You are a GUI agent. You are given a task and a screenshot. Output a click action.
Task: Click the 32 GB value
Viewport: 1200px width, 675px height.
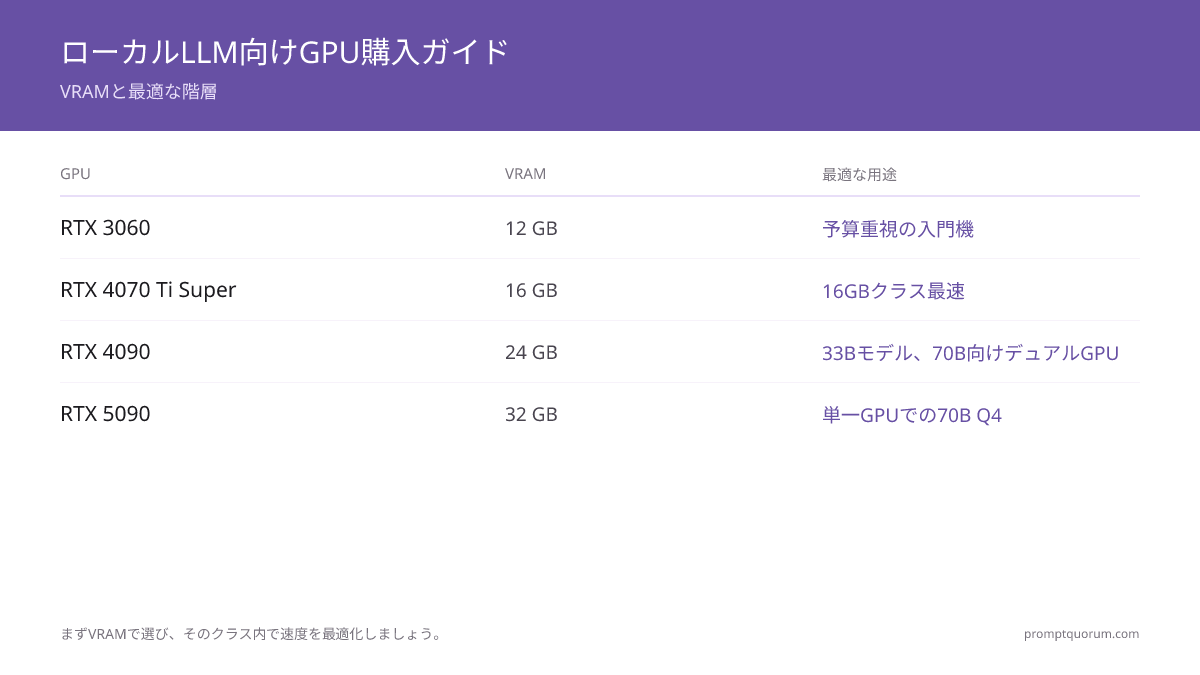click(x=531, y=414)
